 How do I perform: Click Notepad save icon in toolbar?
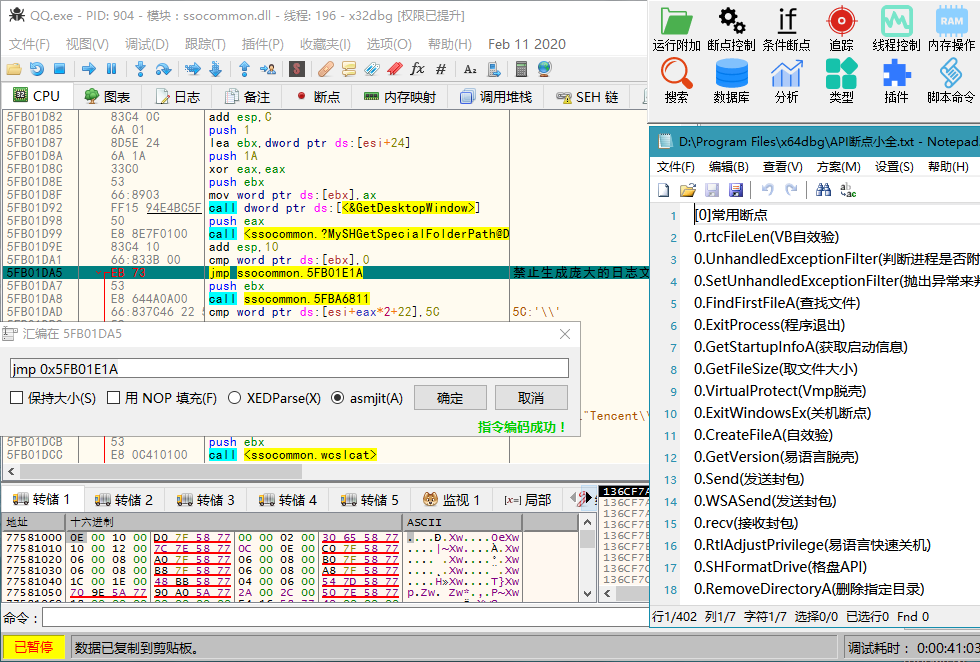pyautogui.click(x=712, y=190)
